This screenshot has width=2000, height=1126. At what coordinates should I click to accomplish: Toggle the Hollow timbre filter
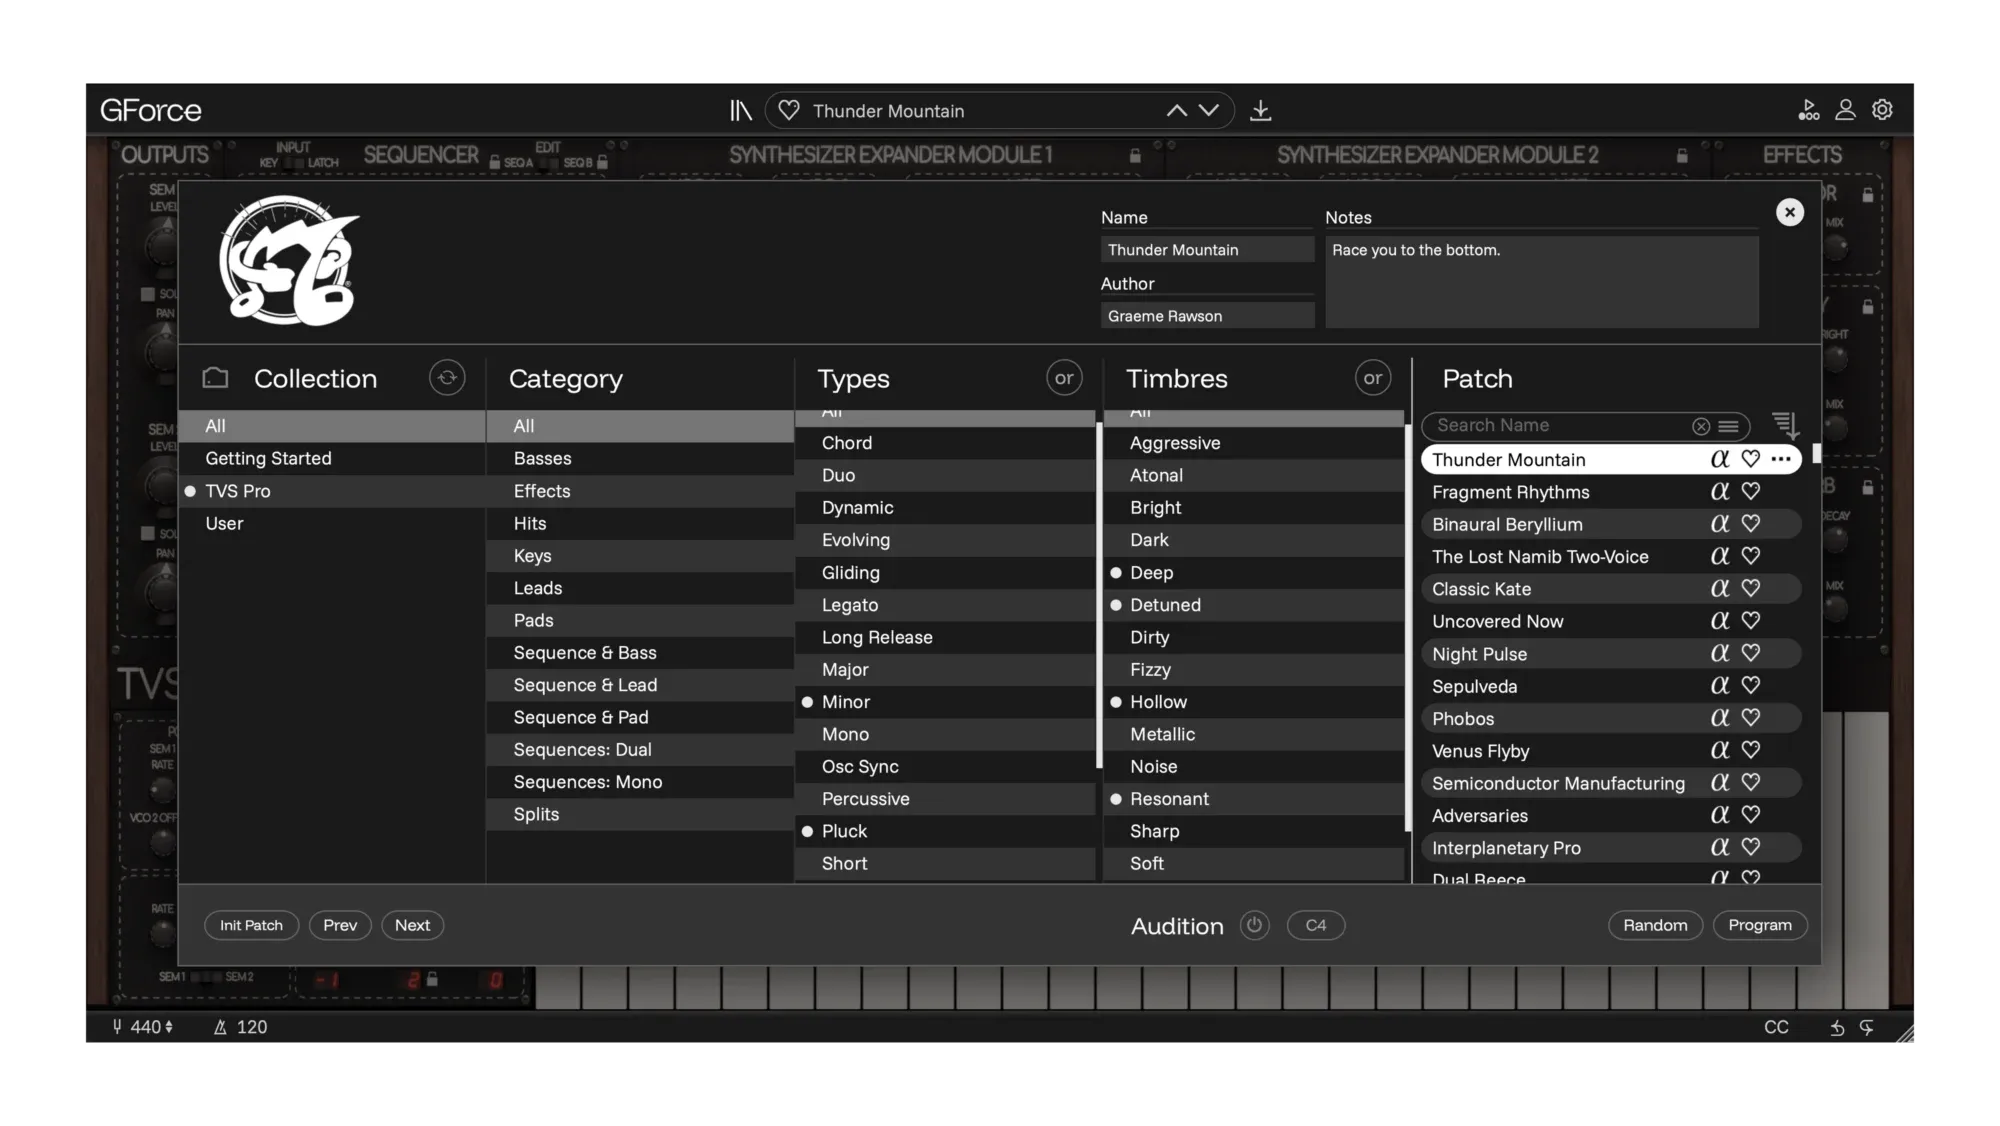(1254, 702)
